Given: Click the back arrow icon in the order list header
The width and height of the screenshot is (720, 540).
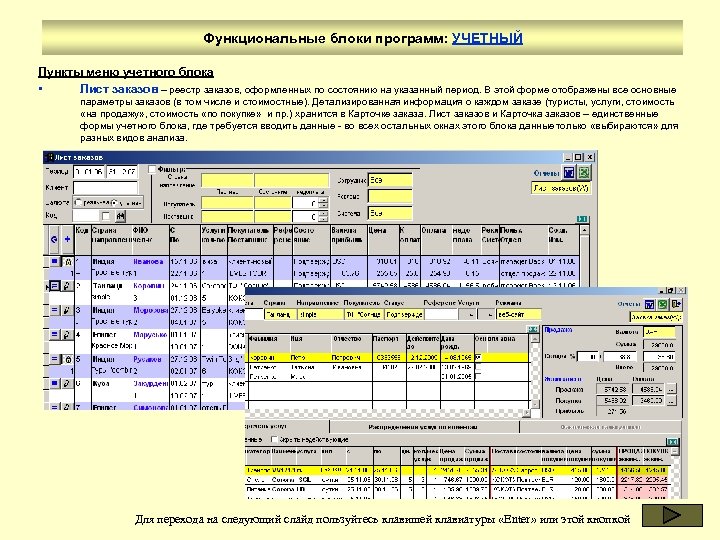Looking at the screenshot, I should (x=54, y=239).
